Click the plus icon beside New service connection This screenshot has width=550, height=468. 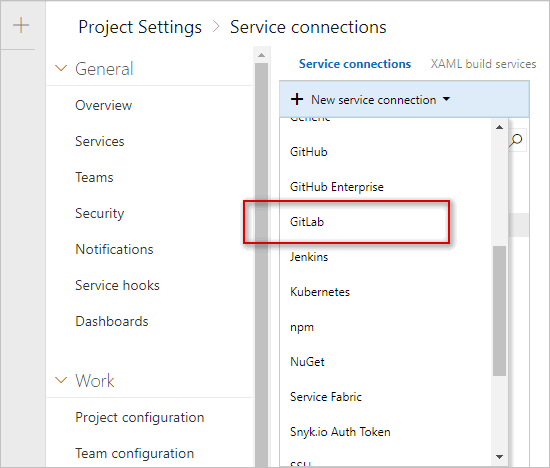click(x=297, y=99)
